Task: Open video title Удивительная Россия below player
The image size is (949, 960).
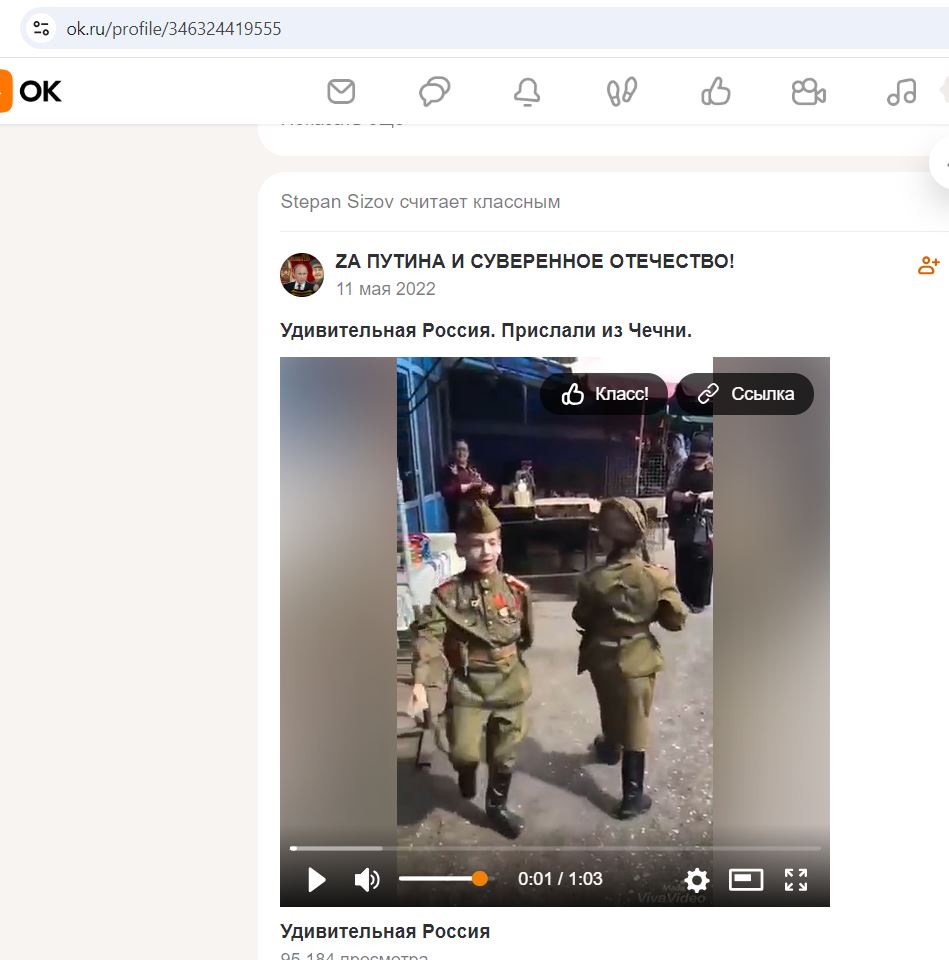Action: [x=385, y=931]
